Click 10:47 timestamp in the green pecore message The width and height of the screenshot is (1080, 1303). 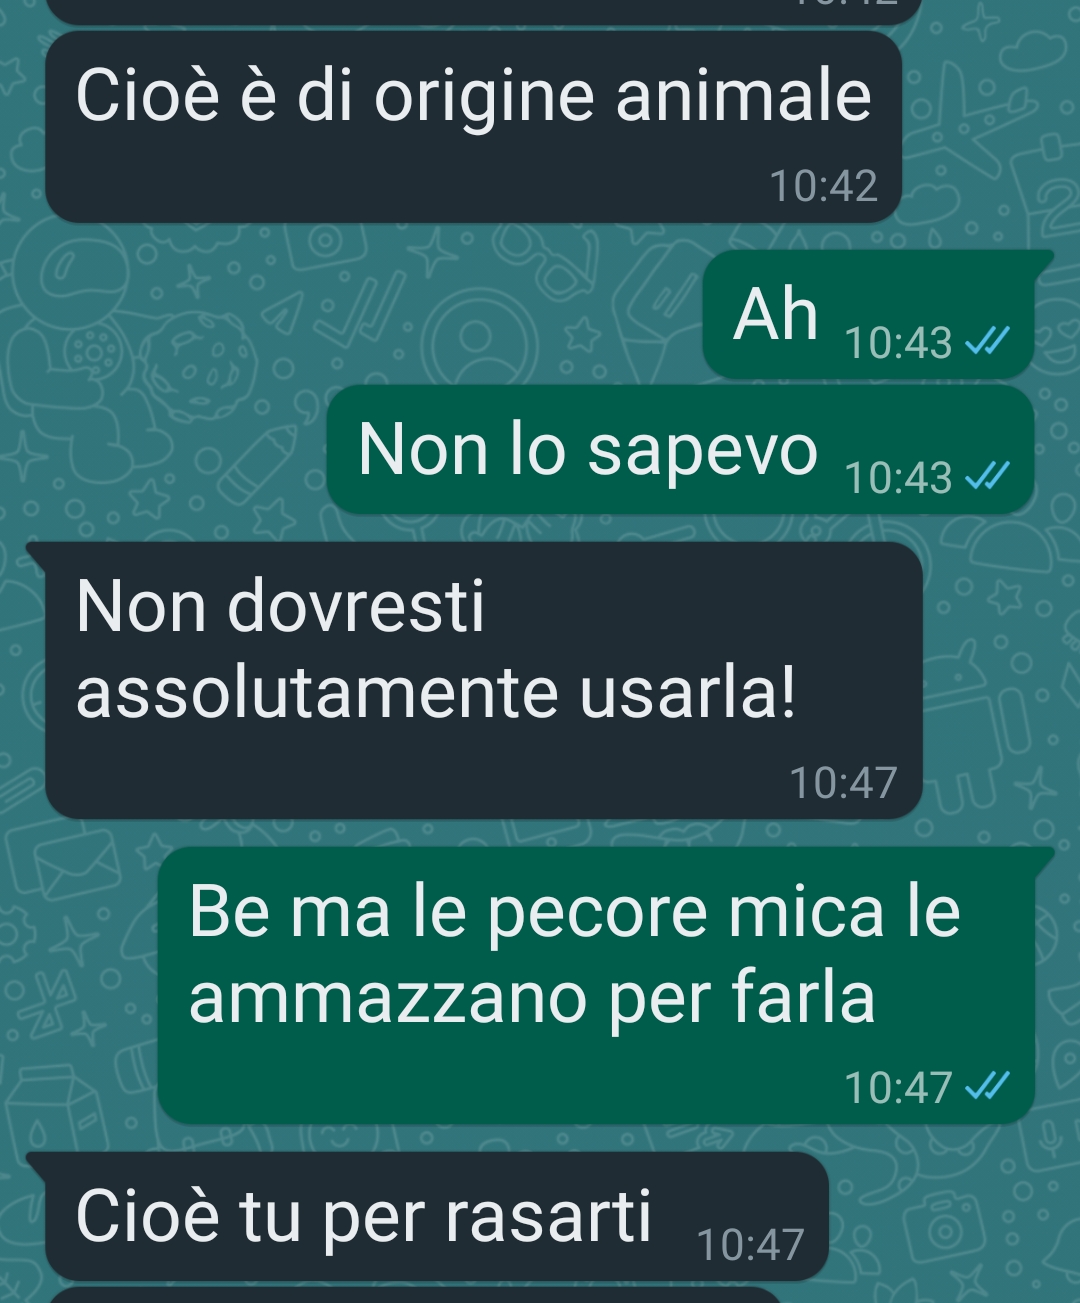898,1087
